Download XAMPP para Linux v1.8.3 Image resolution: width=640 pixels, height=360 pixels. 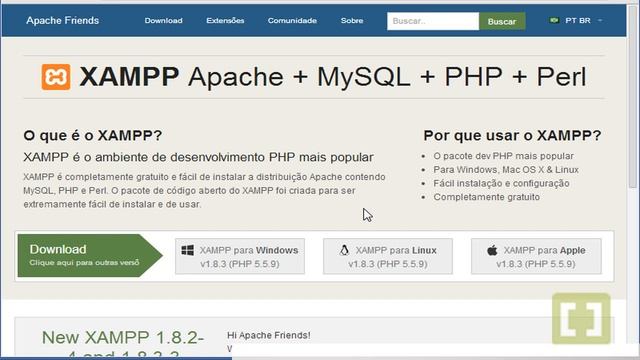[x=388, y=256]
